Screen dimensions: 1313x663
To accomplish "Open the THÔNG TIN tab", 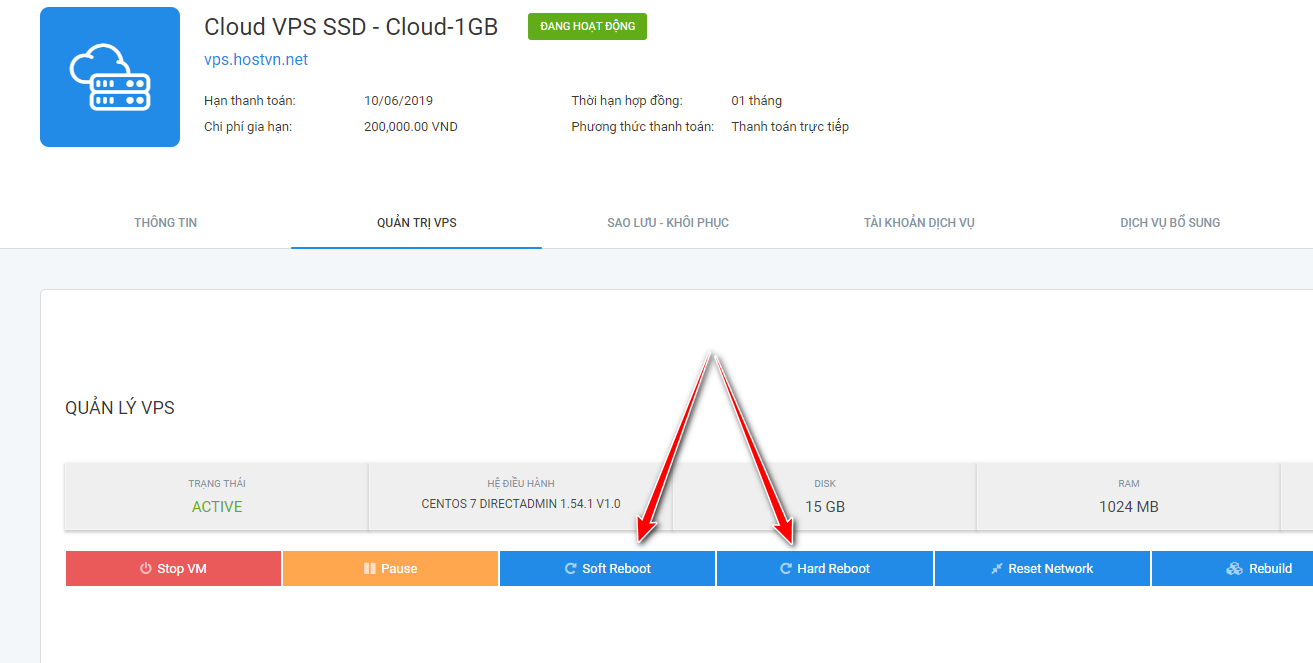I will [166, 222].
